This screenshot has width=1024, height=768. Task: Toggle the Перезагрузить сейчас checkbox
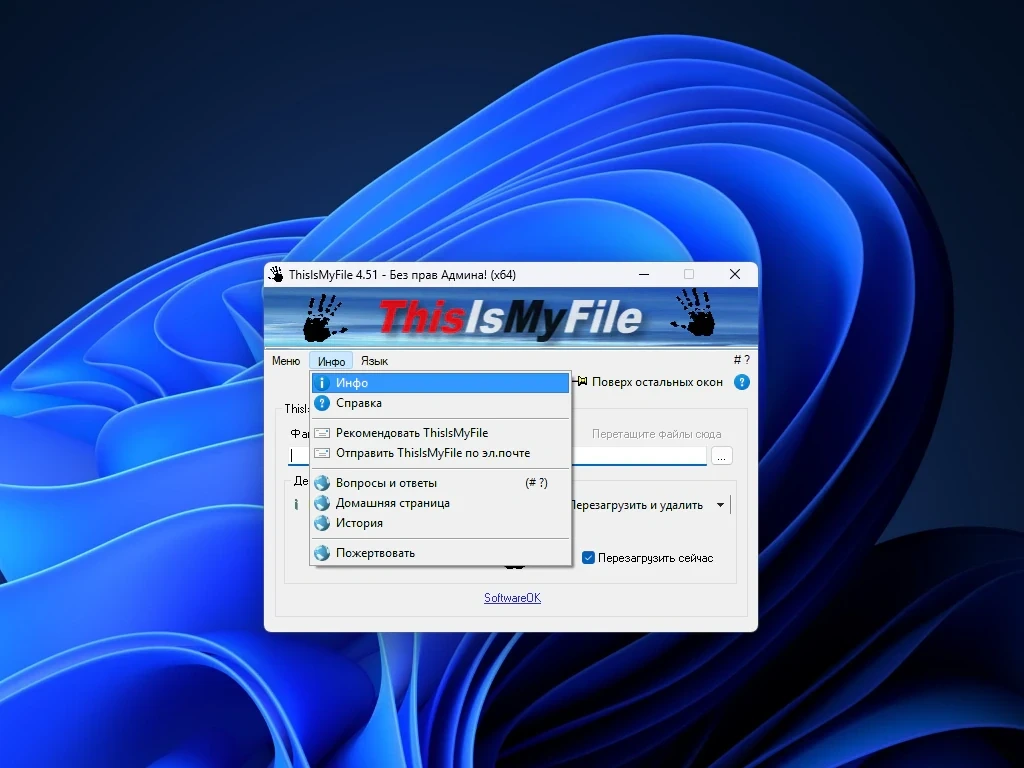click(x=588, y=558)
